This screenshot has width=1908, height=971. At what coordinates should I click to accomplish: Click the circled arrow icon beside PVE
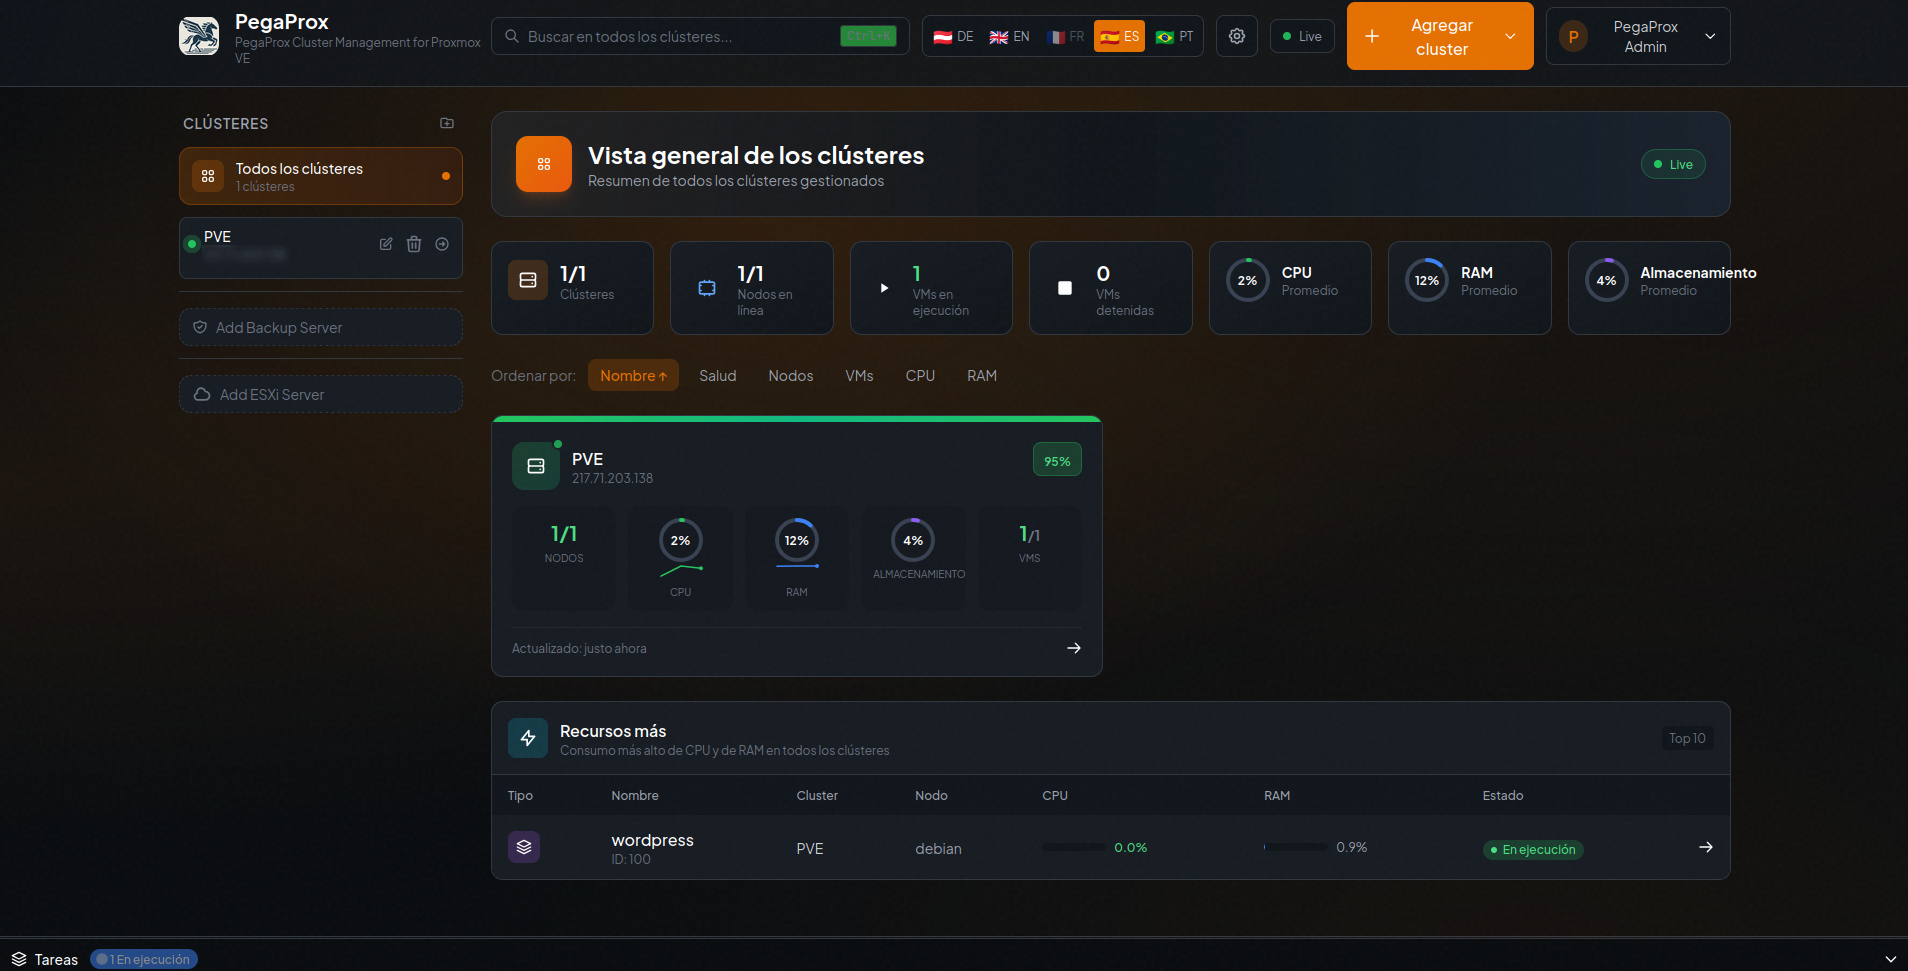(442, 244)
